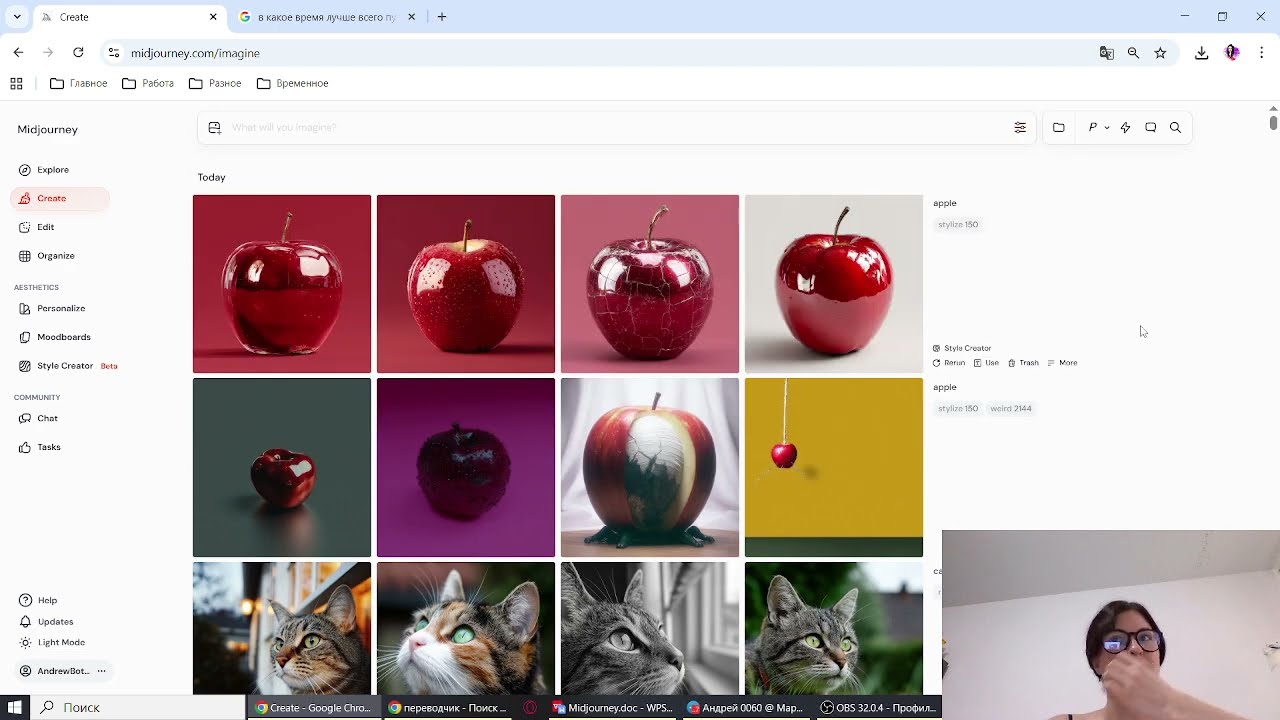Open the dark purple apple image
Screen dimensions: 1280x720
pyautogui.click(x=466, y=467)
